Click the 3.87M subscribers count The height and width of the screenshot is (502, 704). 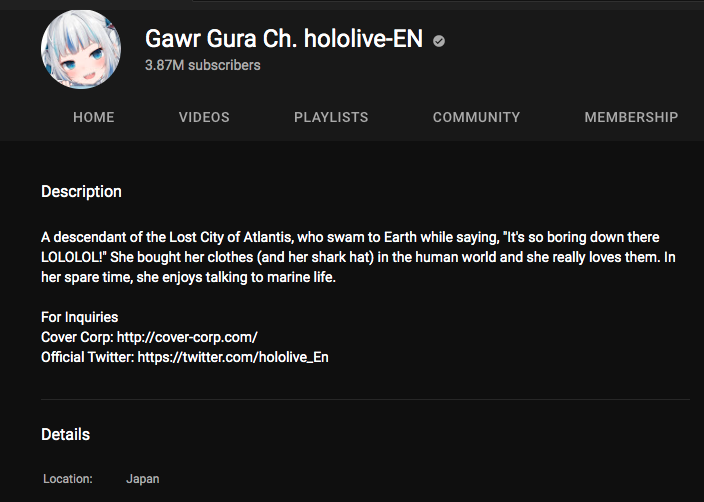coord(202,65)
